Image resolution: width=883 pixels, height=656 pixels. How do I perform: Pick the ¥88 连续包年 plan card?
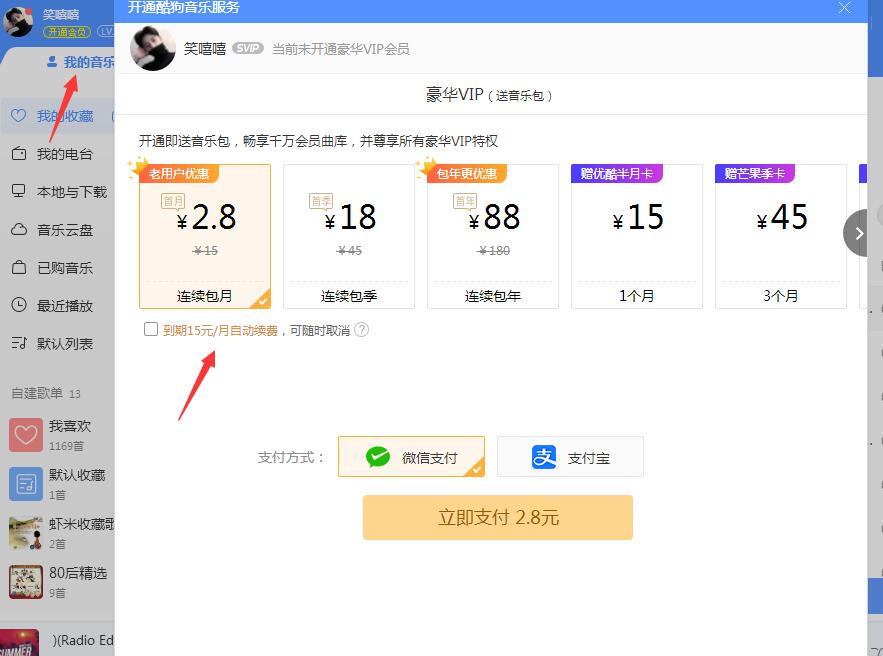pos(493,236)
